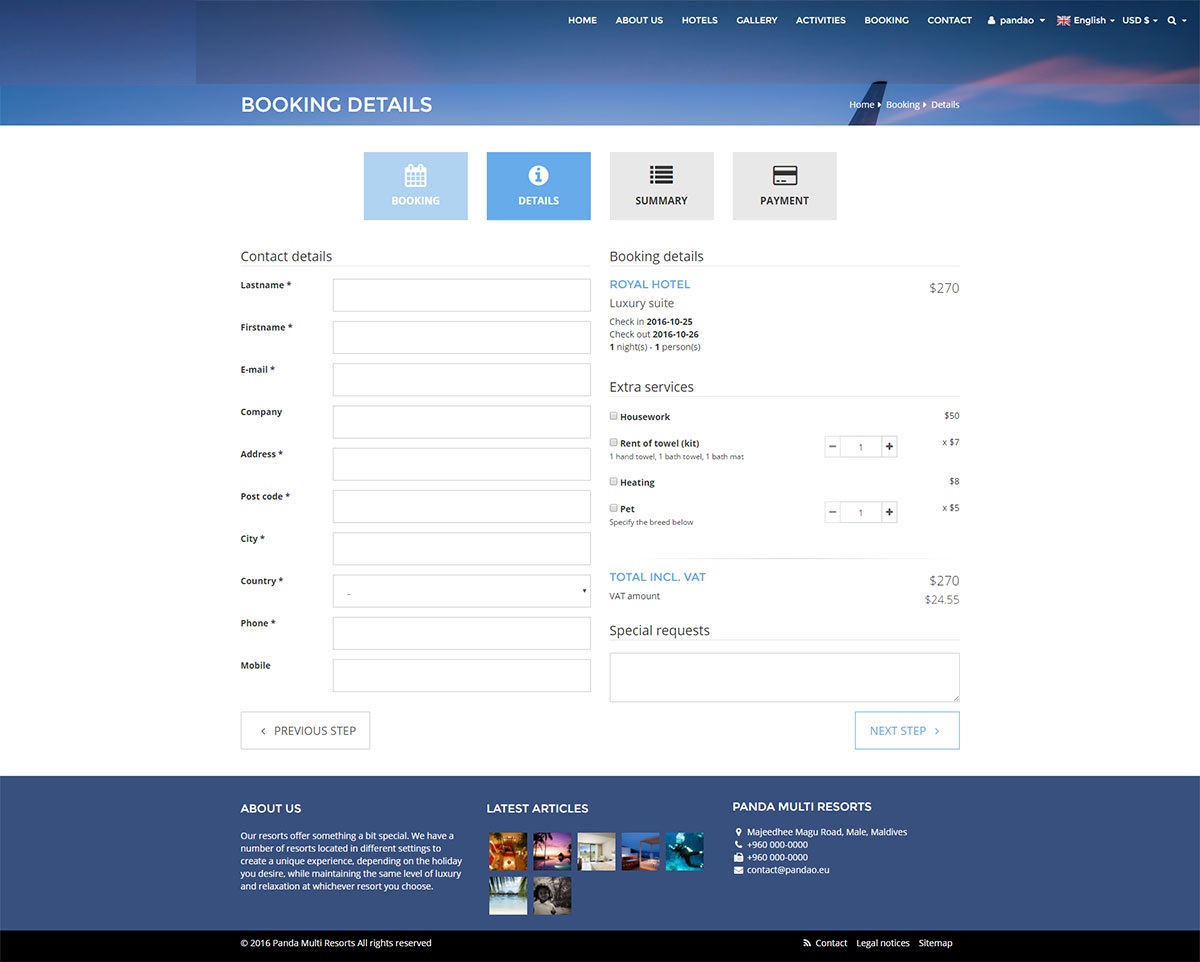Screen dimensions: 1200x962
Task: Click the calendar icon on the Booking step
Action: (x=415, y=176)
